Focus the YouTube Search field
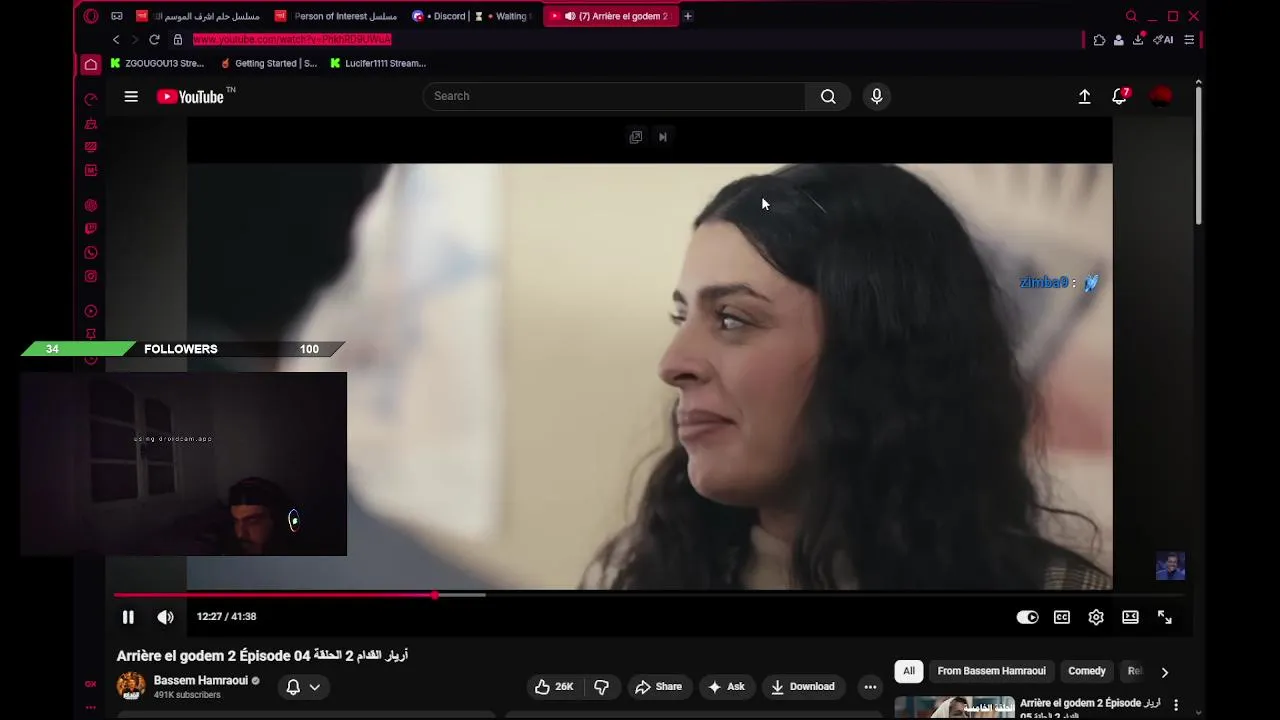 [x=614, y=96]
